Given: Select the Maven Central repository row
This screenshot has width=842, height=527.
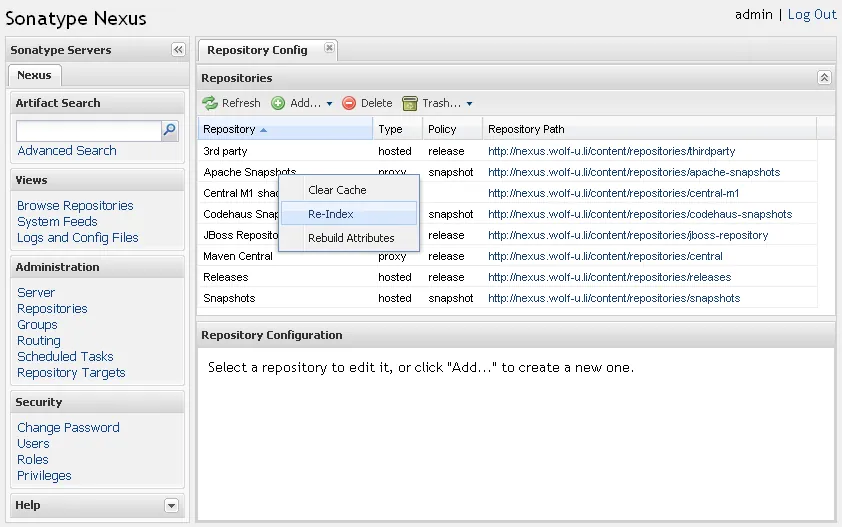Looking at the screenshot, I should (507, 256).
